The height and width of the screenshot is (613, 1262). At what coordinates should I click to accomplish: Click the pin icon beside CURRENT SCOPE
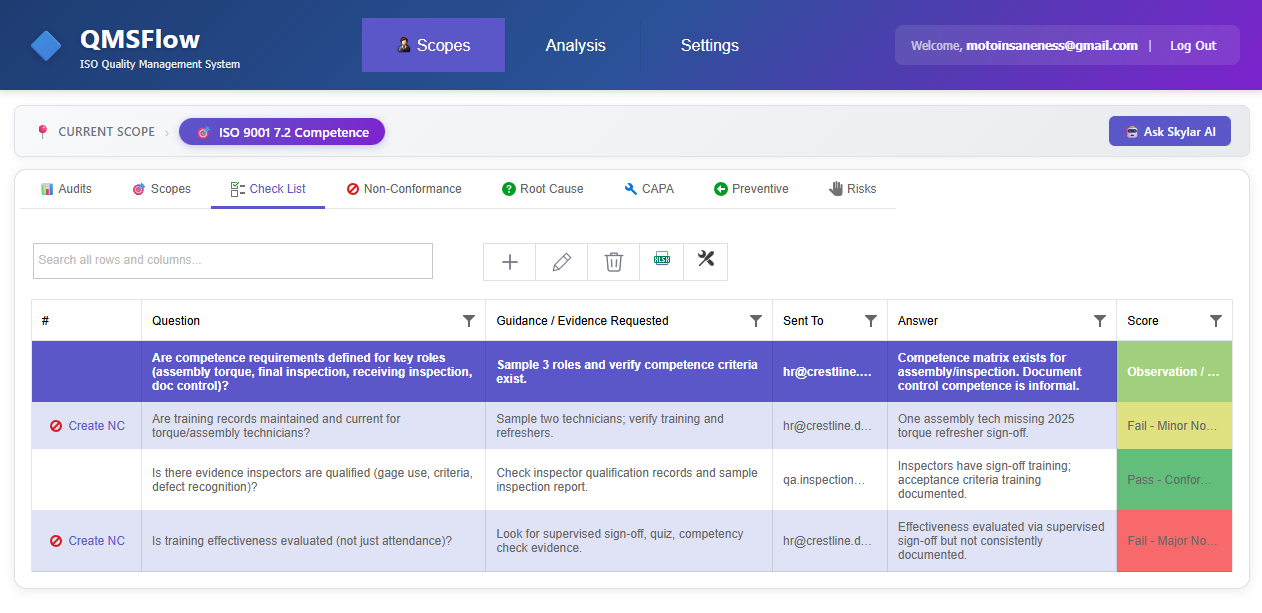click(41, 130)
